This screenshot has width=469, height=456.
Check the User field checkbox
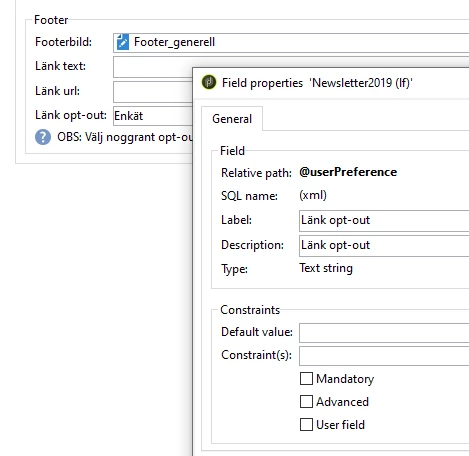[306, 425]
